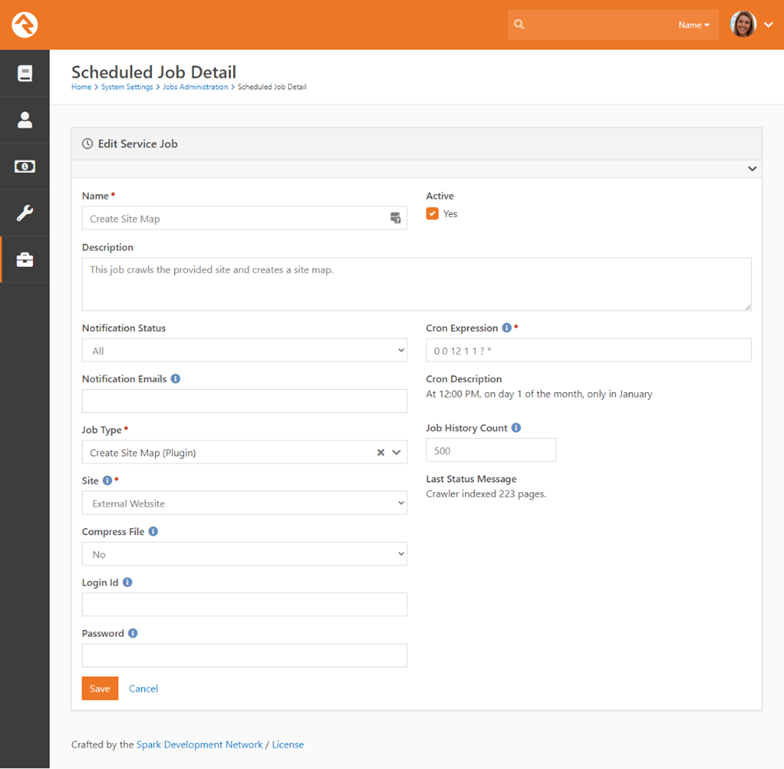Open the Notification Status dropdown
Viewport: 784px width, 769px height.
[x=244, y=350]
